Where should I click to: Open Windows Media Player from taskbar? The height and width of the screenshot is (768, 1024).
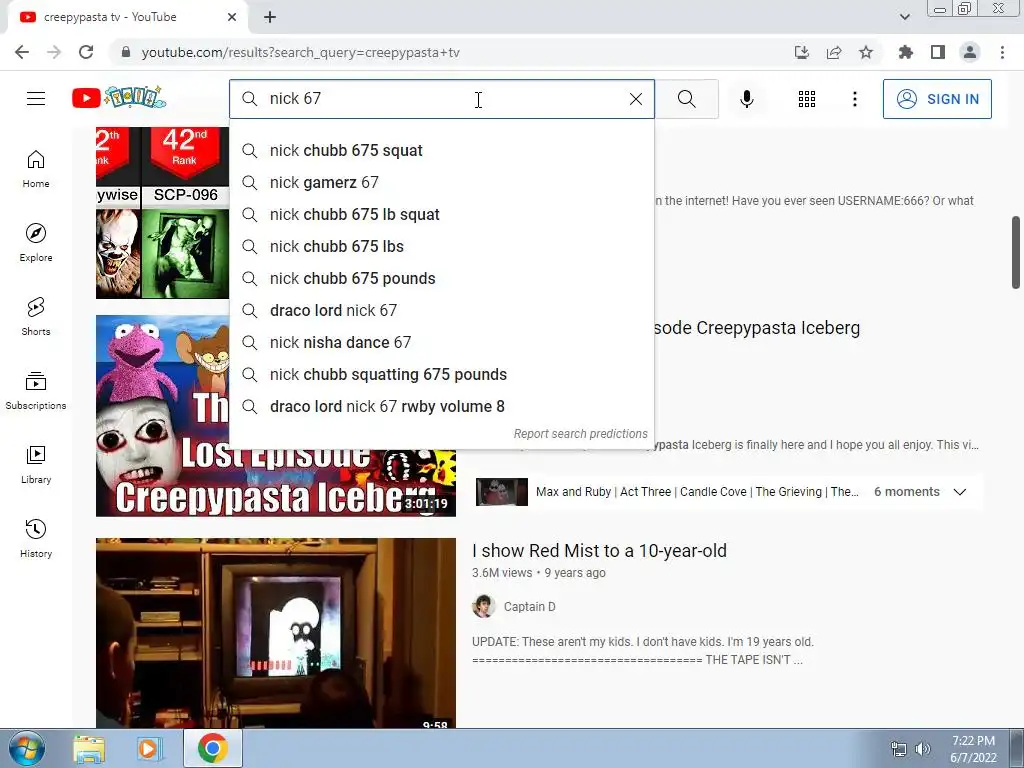coord(149,748)
